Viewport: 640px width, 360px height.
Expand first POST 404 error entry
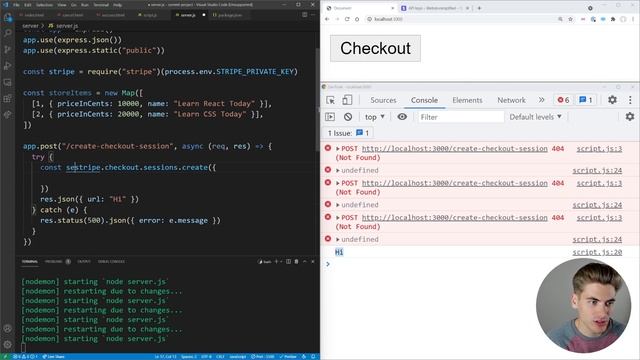(338, 149)
